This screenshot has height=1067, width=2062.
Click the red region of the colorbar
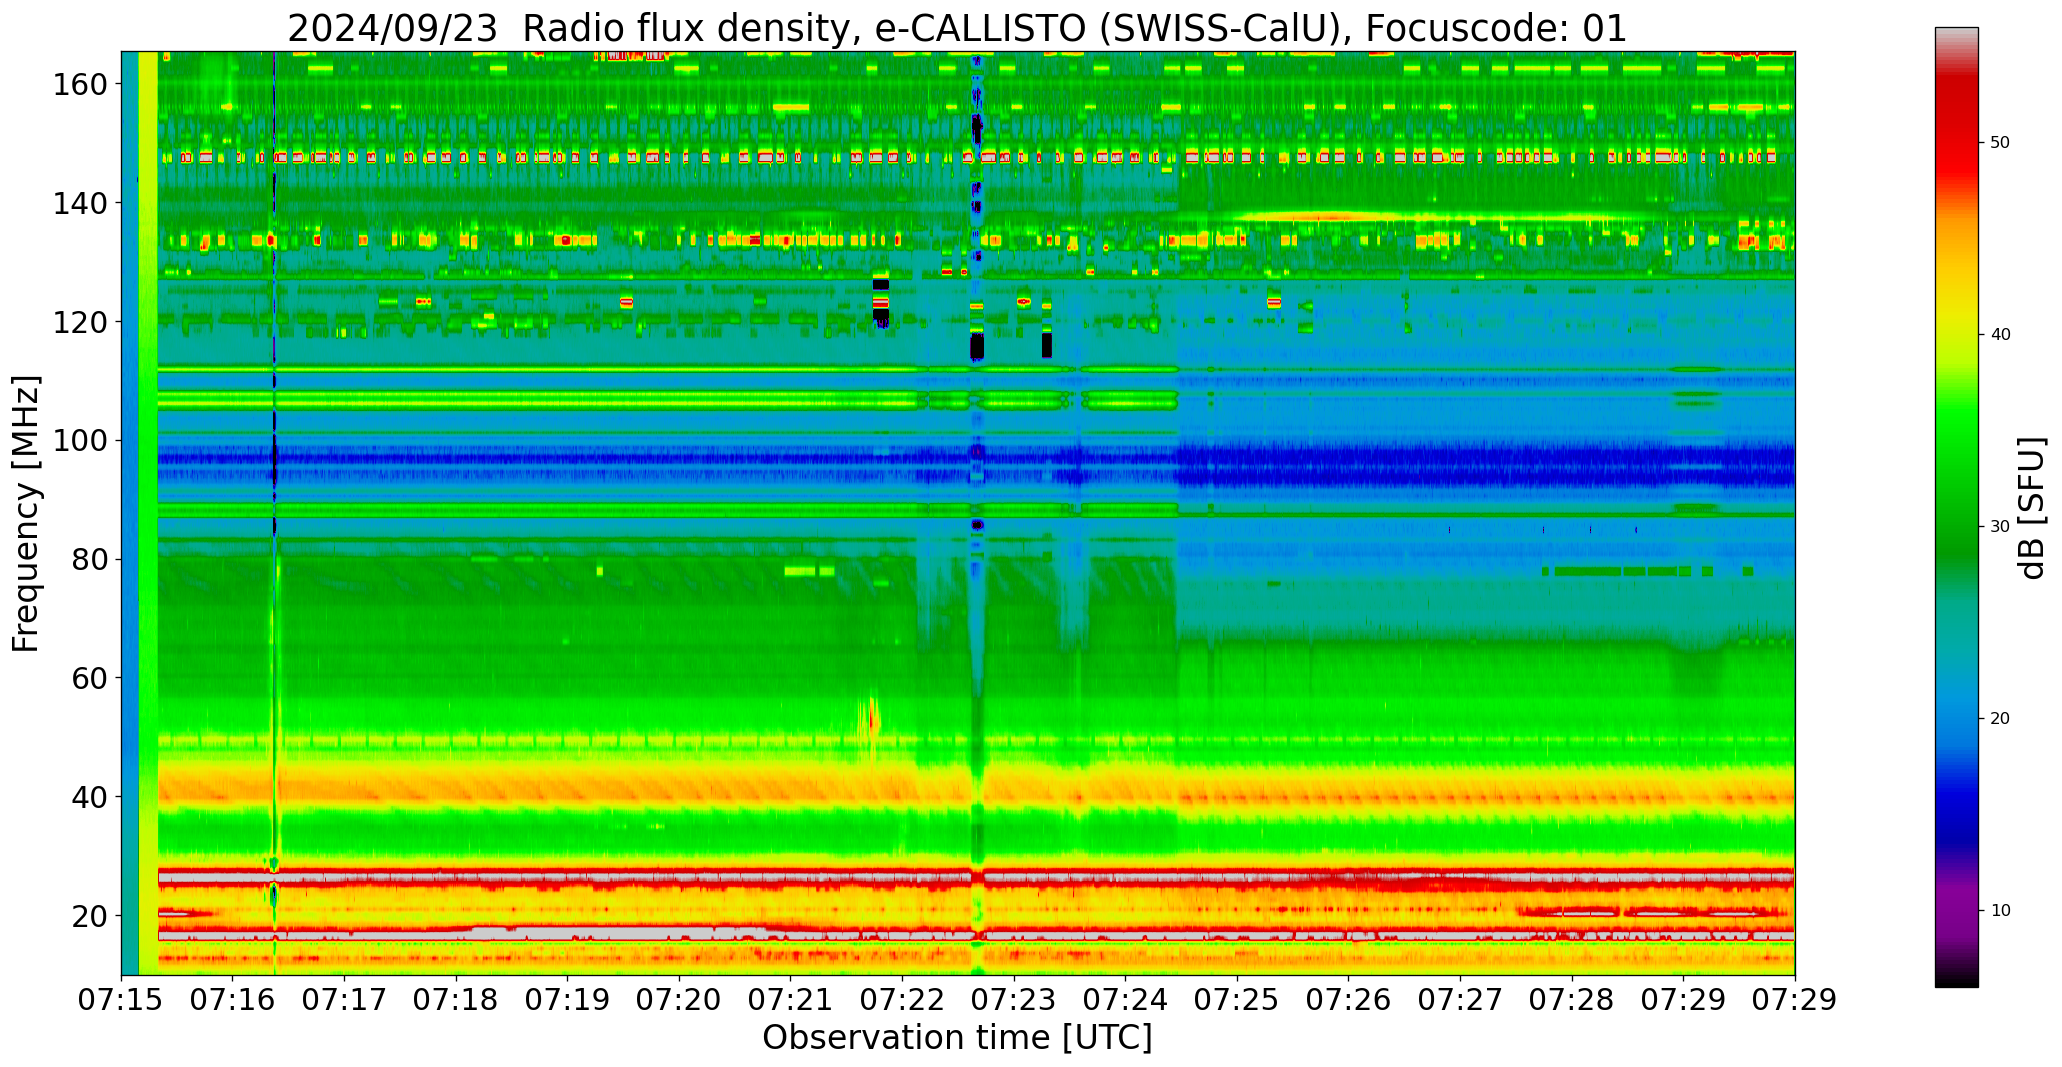point(1956,130)
